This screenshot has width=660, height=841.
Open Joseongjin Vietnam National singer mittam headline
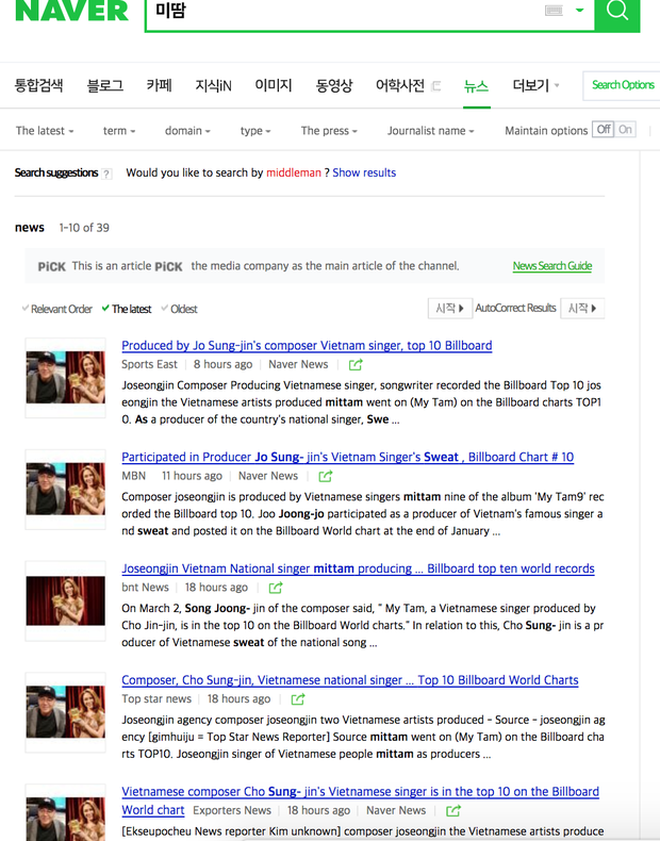358,569
